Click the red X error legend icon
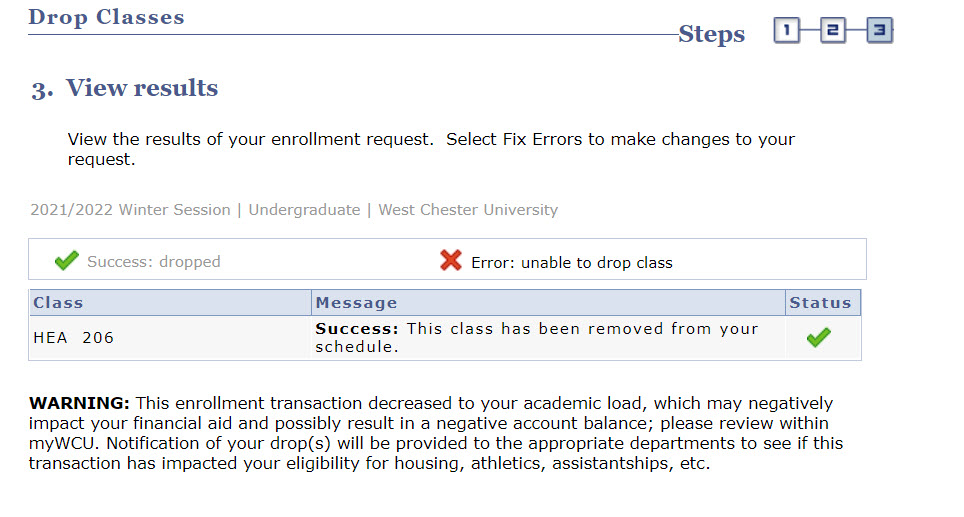 point(451,261)
